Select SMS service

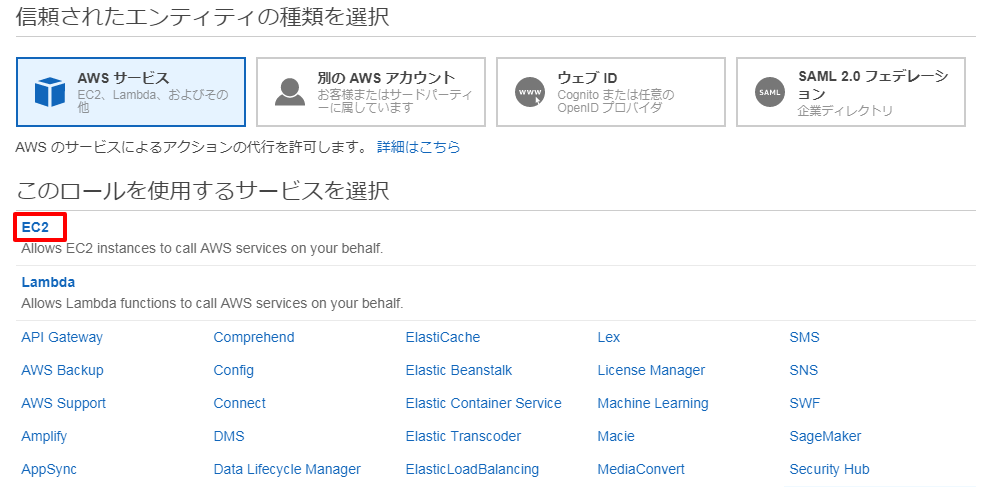click(804, 337)
